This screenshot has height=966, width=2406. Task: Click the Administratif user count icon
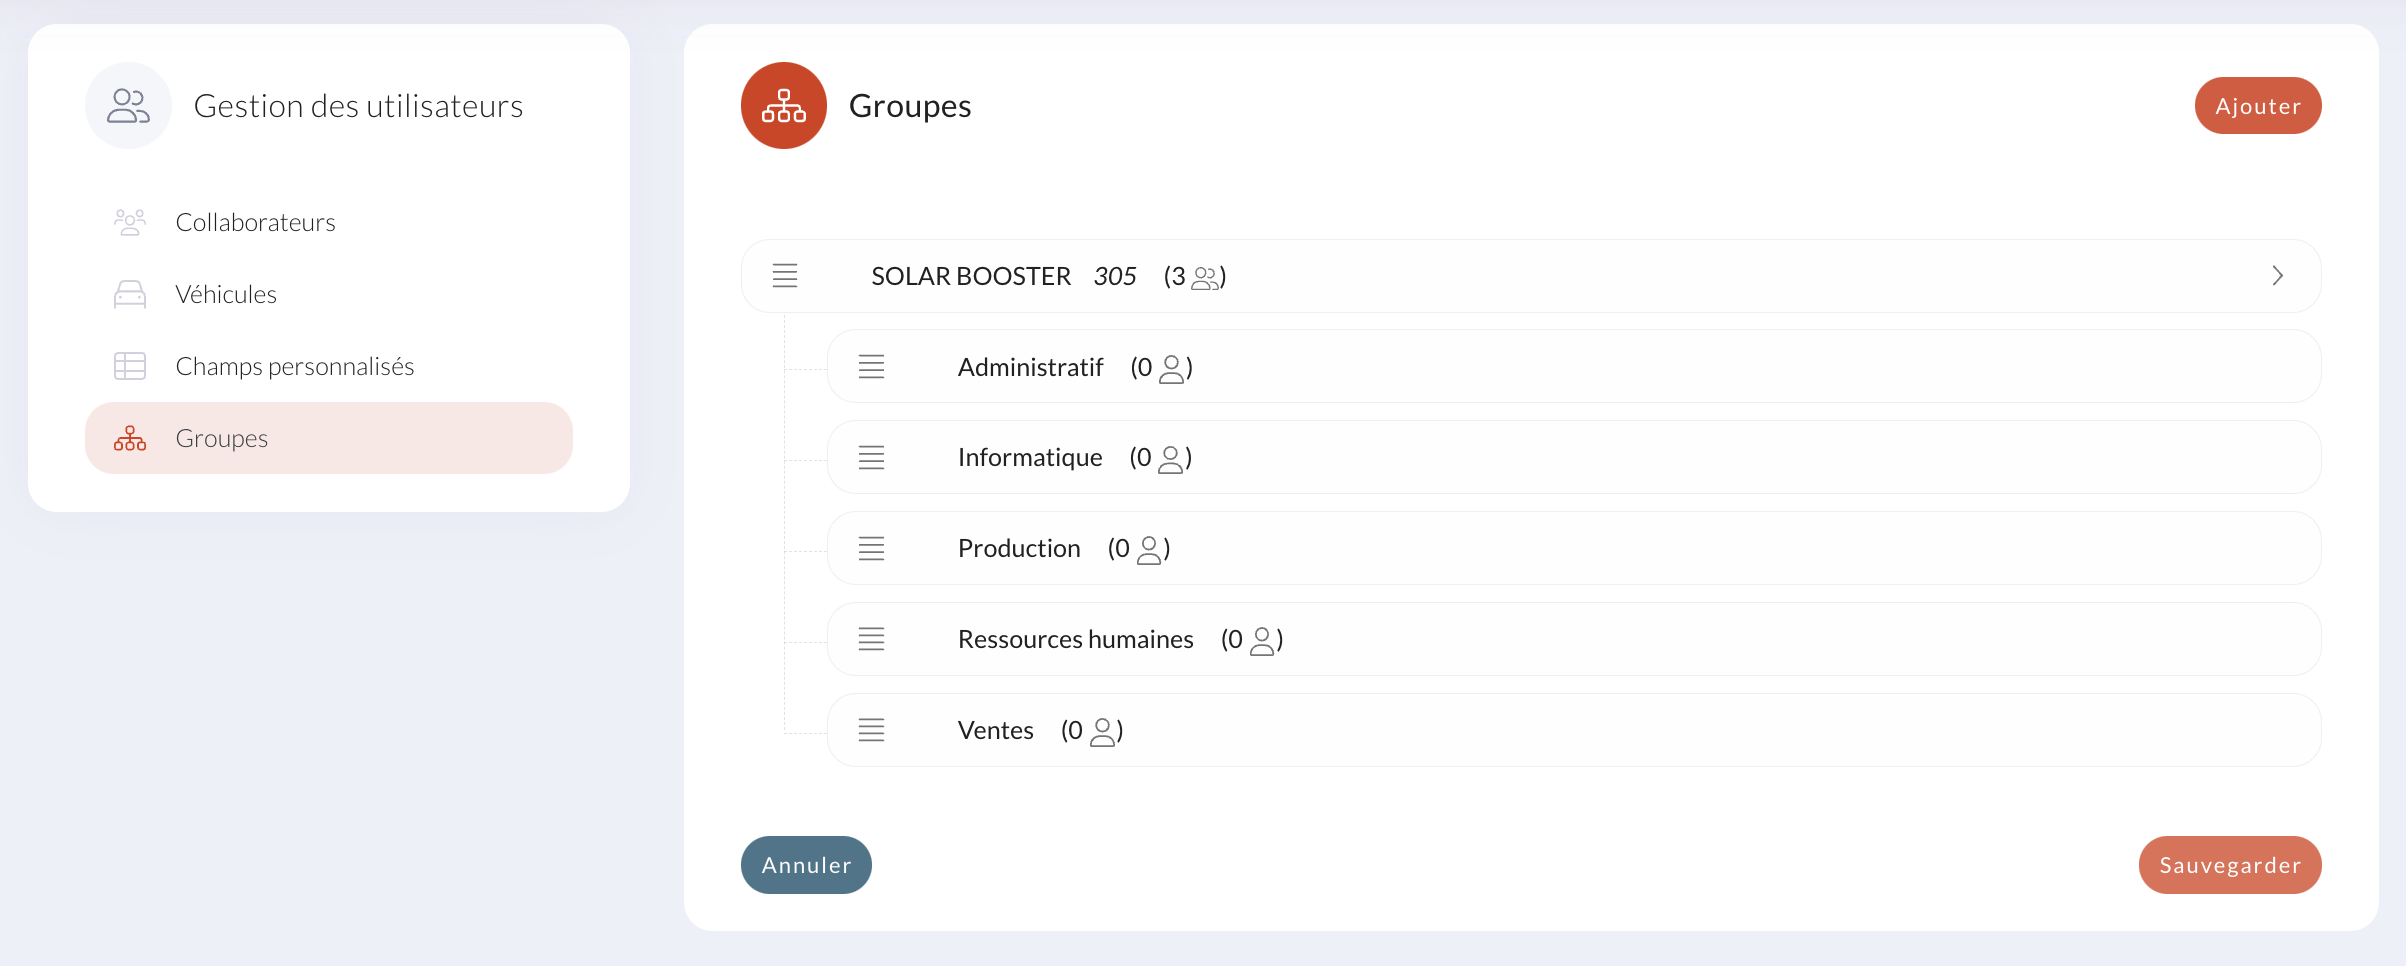coord(1172,369)
